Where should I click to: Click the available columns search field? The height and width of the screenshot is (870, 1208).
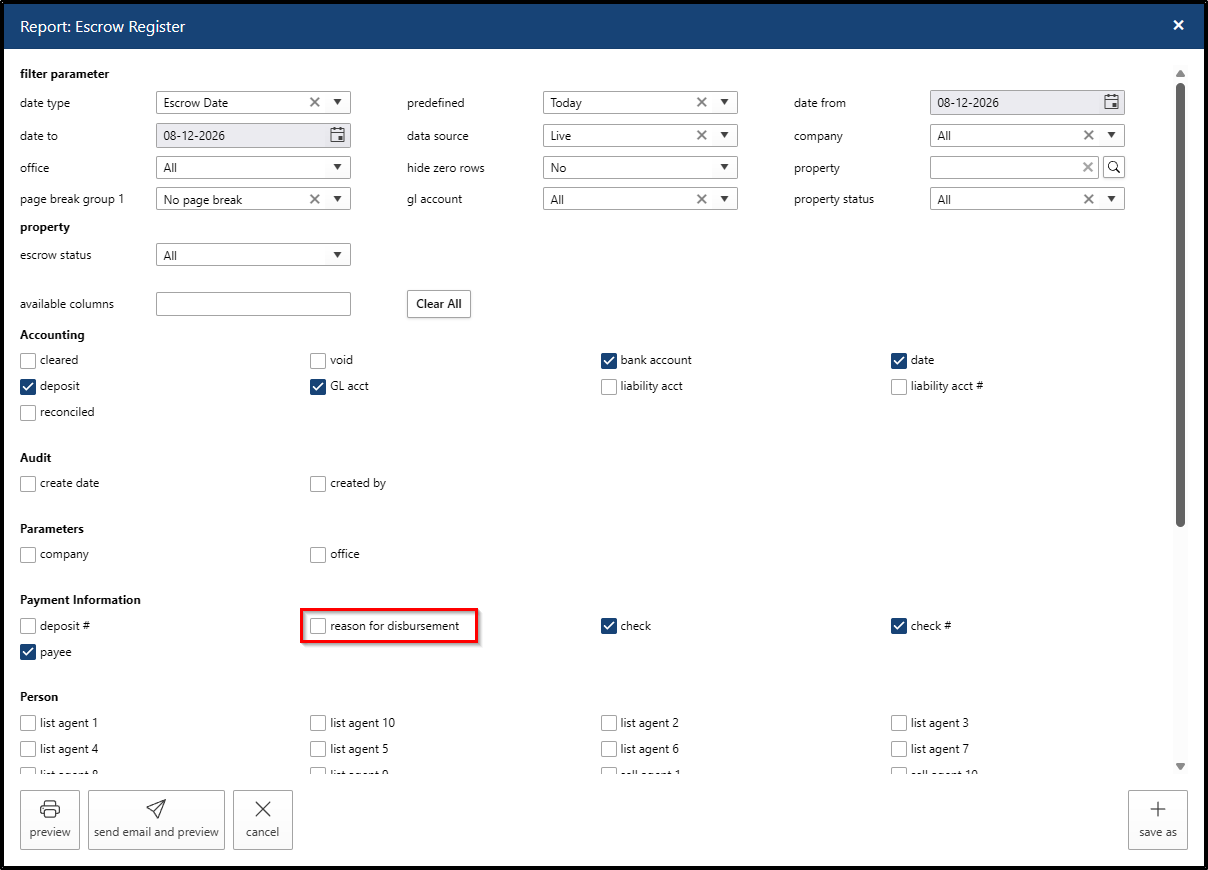pyautogui.click(x=253, y=304)
